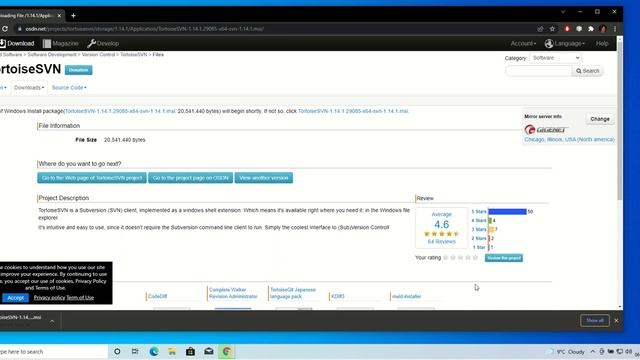Open Complete Walker Revision Administrator link
The image size is (640, 360).
233,293
